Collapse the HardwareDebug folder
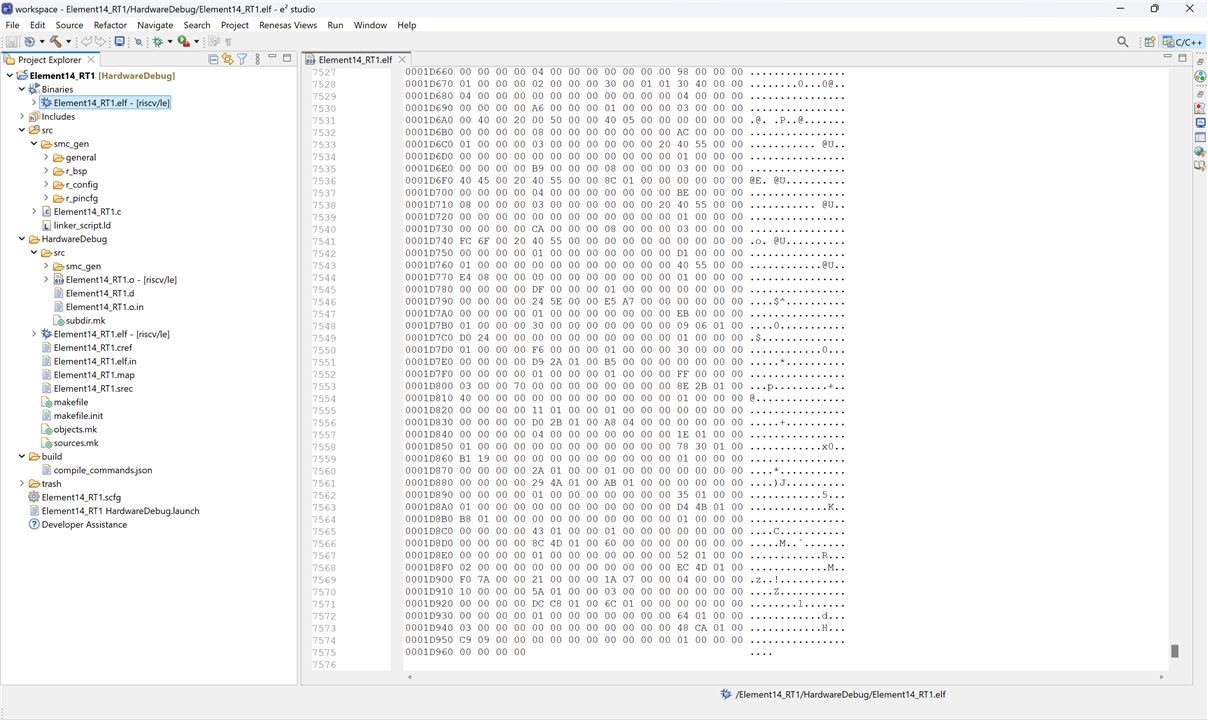Viewport: 1208px width, 720px height. pyautogui.click(x=22, y=239)
